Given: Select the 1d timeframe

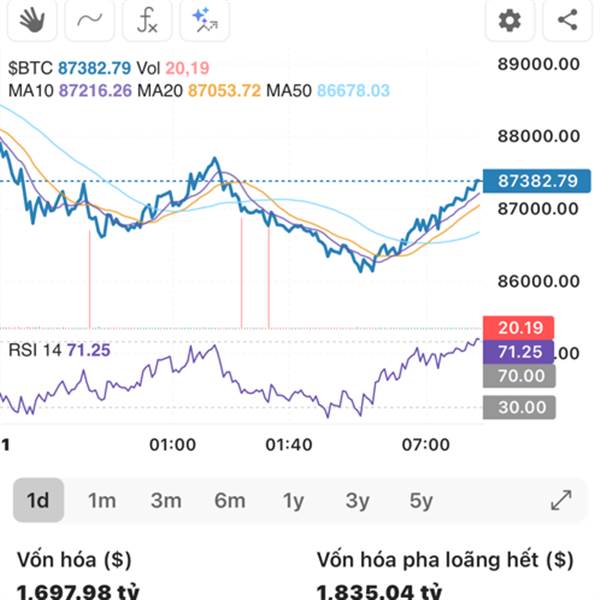Looking at the screenshot, I should (38, 500).
